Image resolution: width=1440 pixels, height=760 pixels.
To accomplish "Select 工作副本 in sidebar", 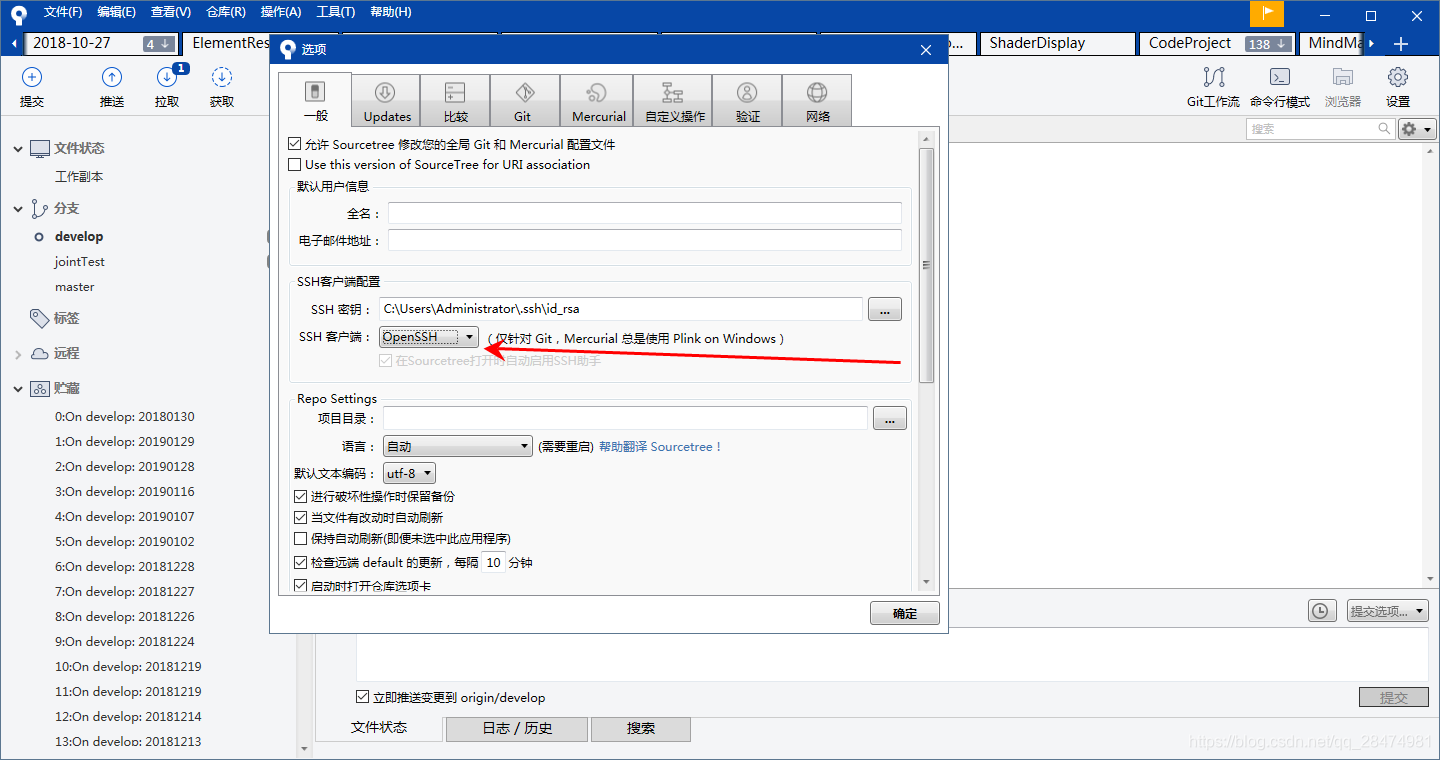I will coord(79,177).
